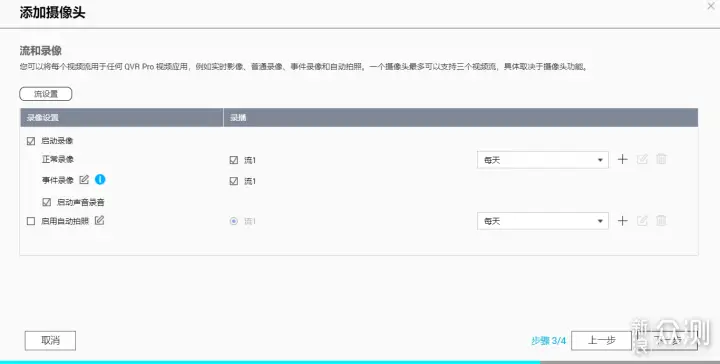Add a schedule in the 启用自动拍照 row
Screen dimensions: 720x364
[x=622, y=221]
